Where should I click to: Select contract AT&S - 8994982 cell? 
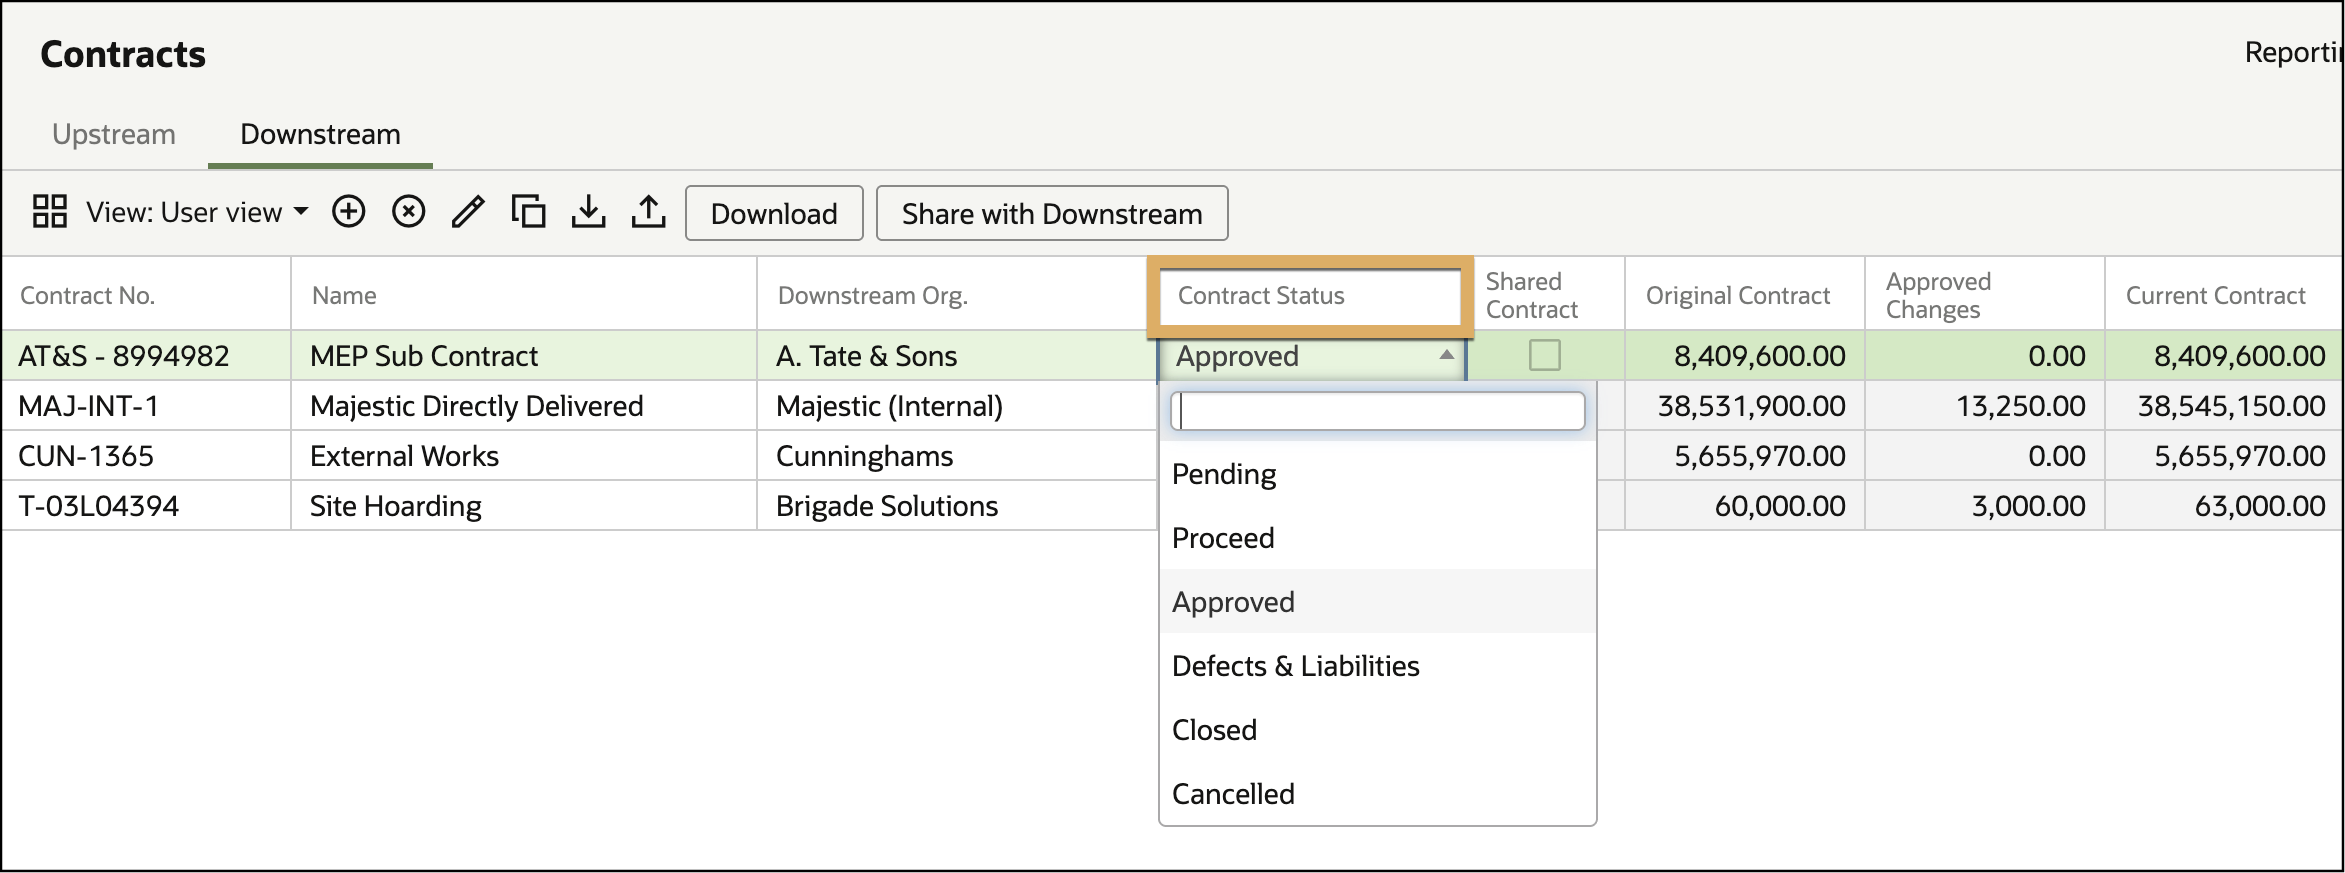pos(147,355)
